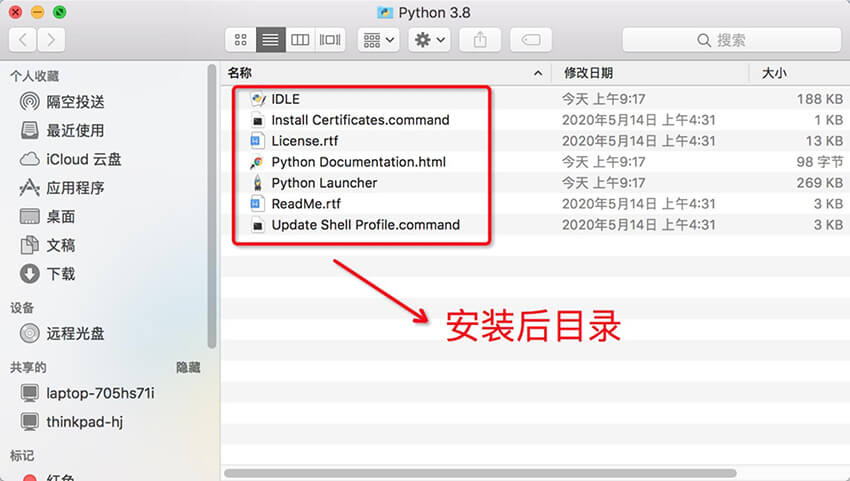The height and width of the screenshot is (481, 850).
Task: Click the disc icon beside 远程光盘
Action: (29, 333)
